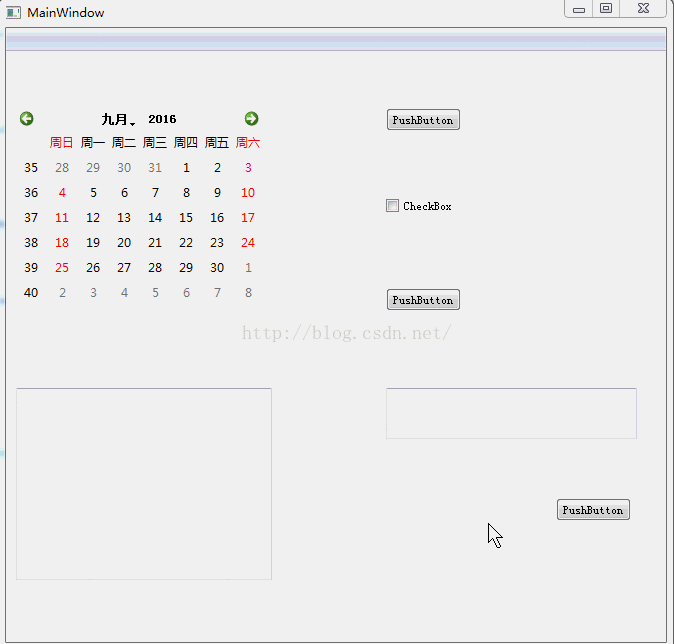Maximize the MainWindow window

tap(606, 9)
